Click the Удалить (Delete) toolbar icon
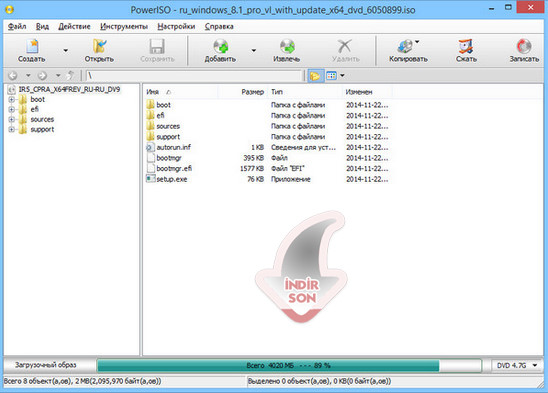This screenshot has width=548, height=393. pos(345,50)
